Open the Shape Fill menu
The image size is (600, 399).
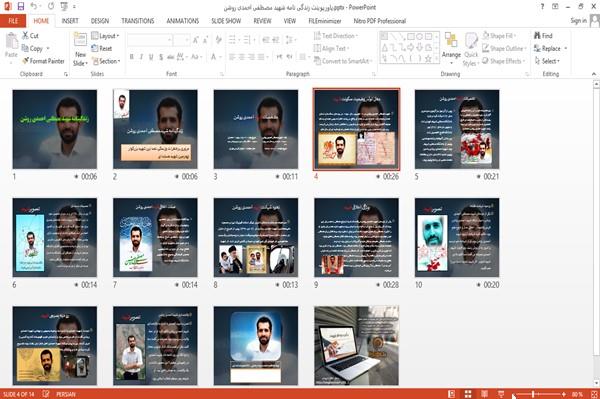click(499, 36)
